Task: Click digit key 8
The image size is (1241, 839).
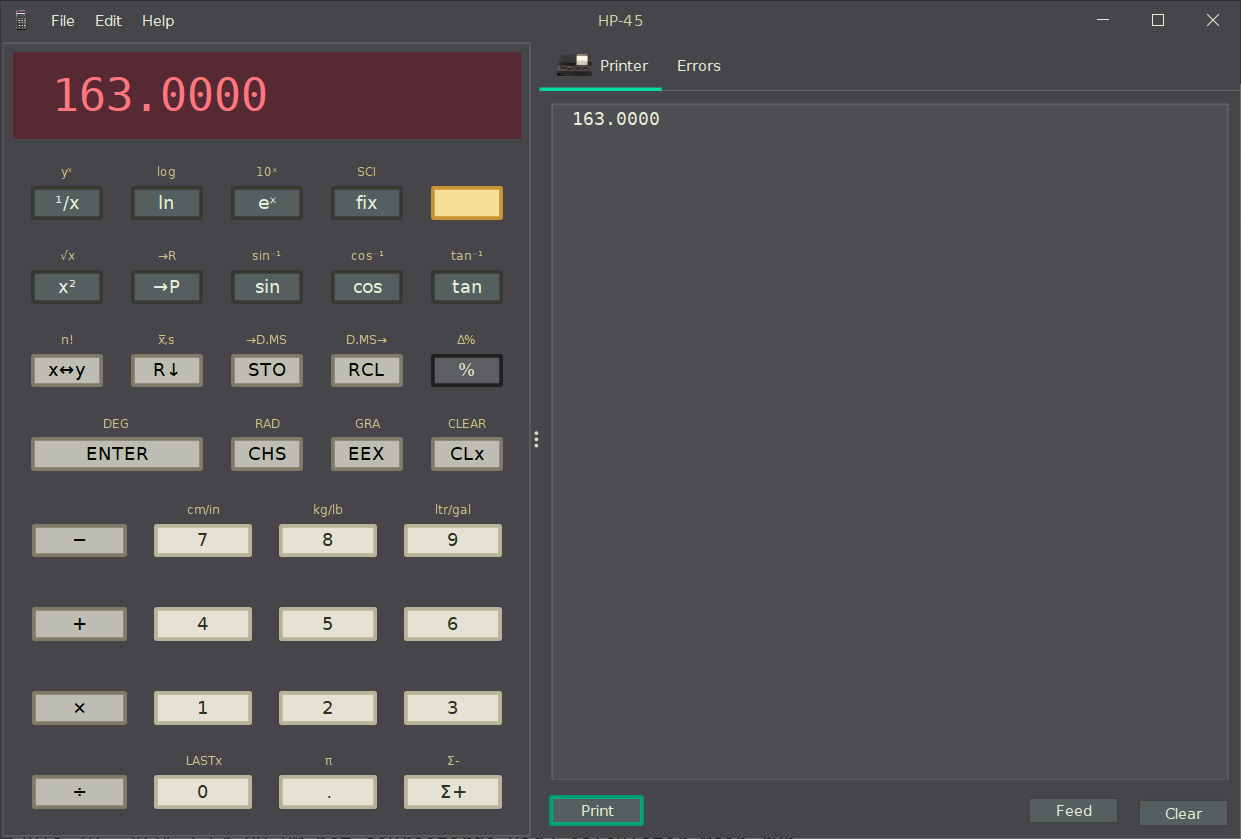Action: pyautogui.click(x=328, y=540)
